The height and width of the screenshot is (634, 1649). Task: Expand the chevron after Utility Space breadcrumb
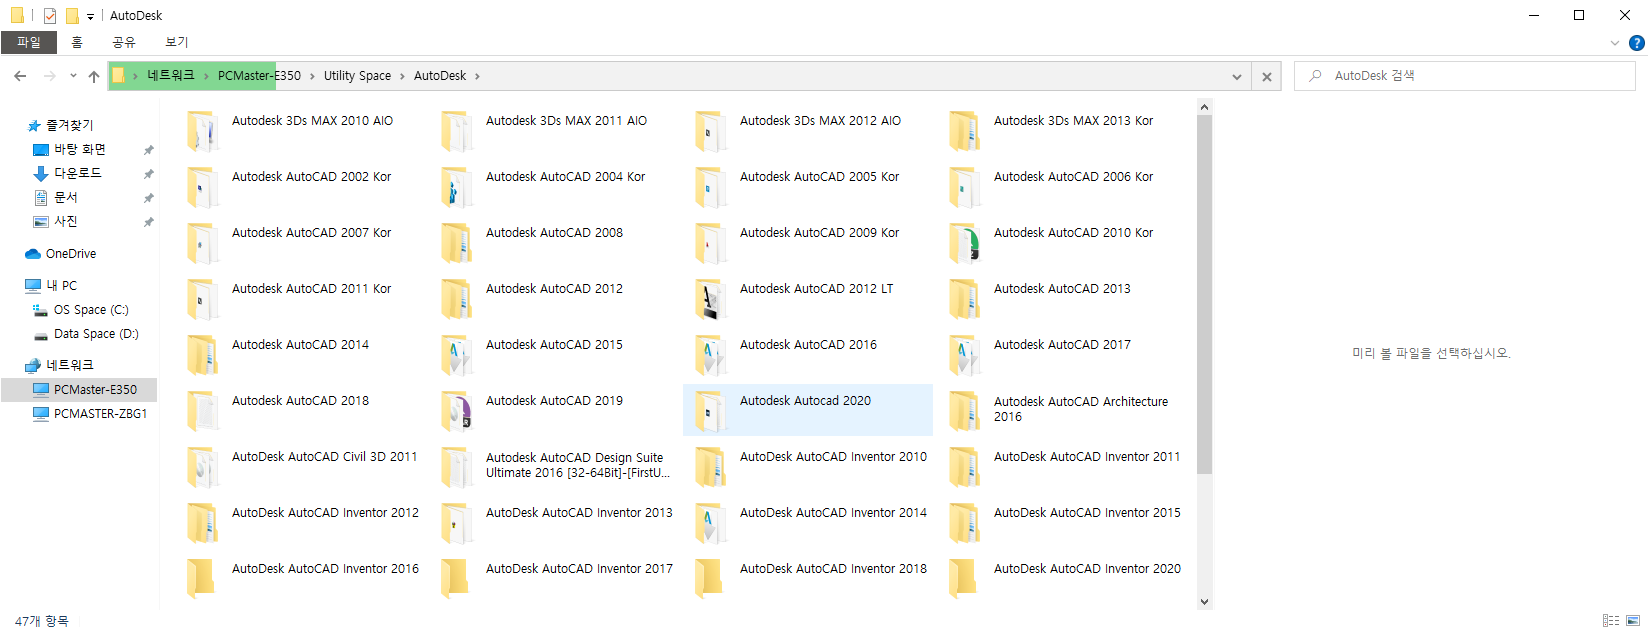pyautogui.click(x=402, y=76)
